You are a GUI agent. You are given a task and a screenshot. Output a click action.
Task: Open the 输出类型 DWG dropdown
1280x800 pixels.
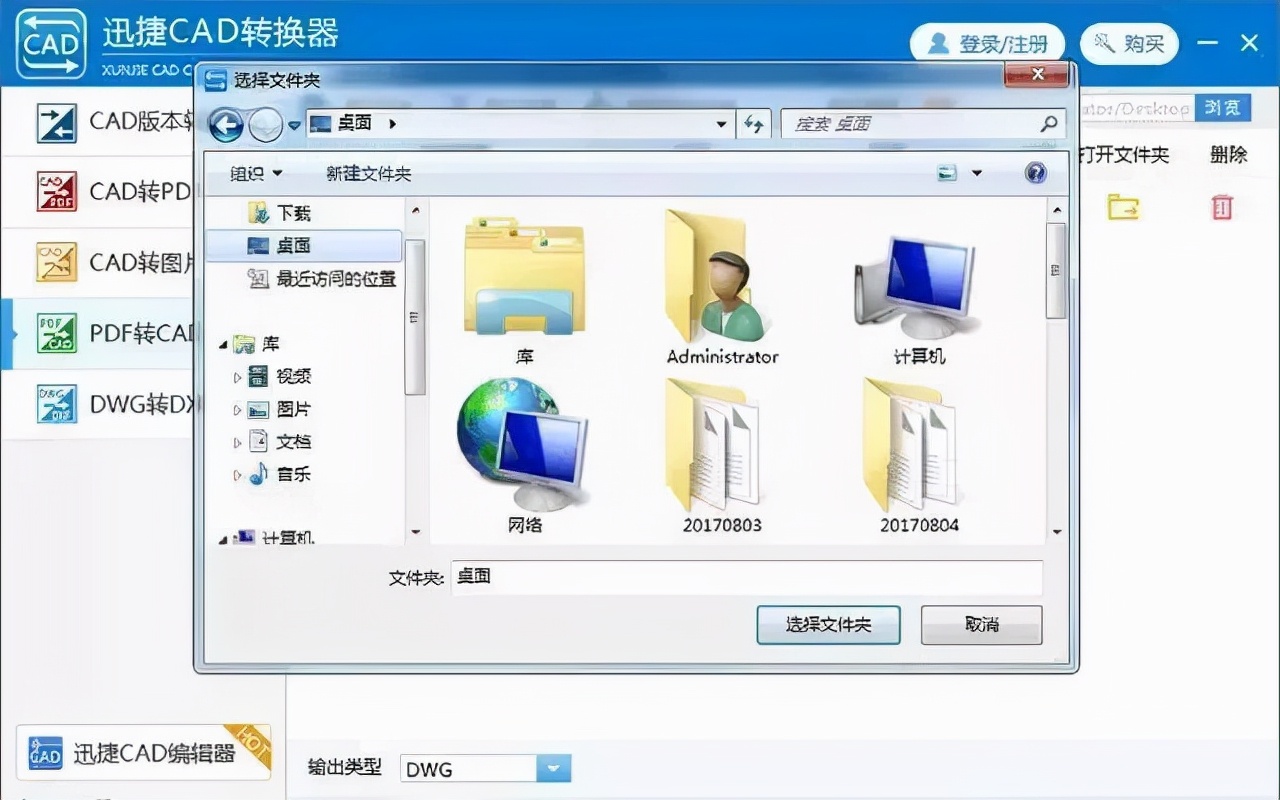tap(553, 768)
